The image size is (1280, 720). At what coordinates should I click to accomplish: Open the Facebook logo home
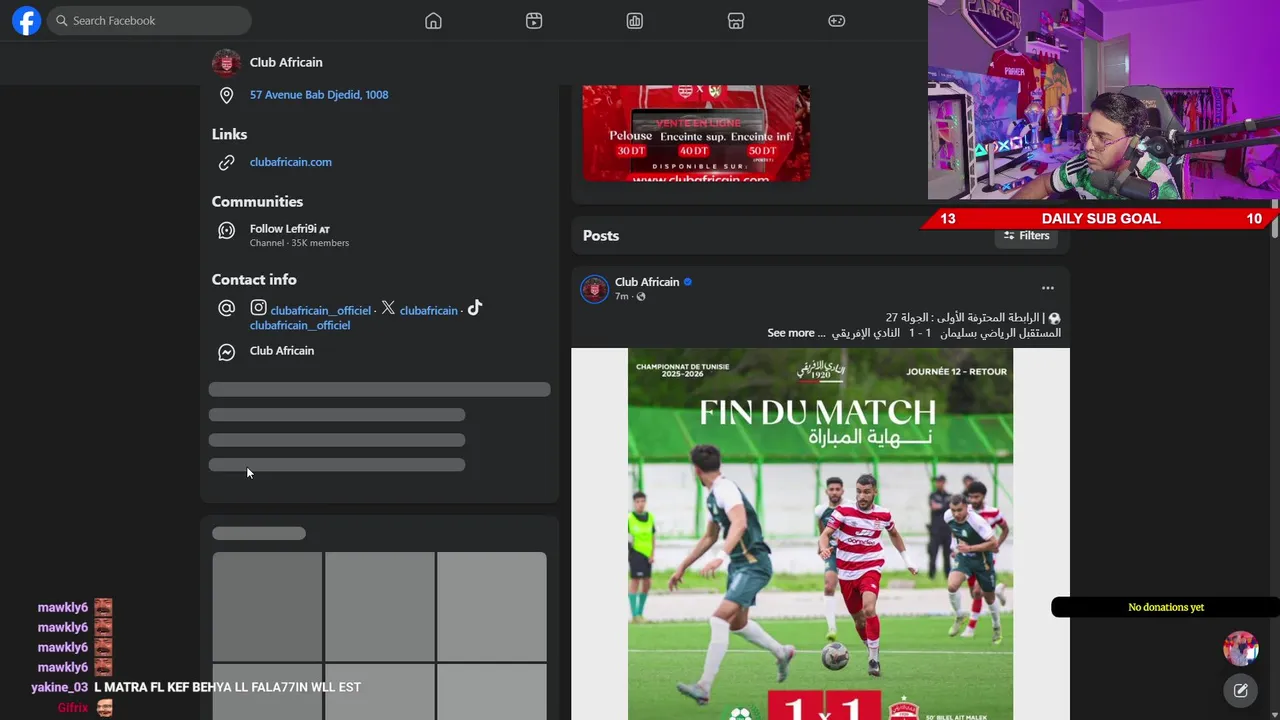[26, 20]
